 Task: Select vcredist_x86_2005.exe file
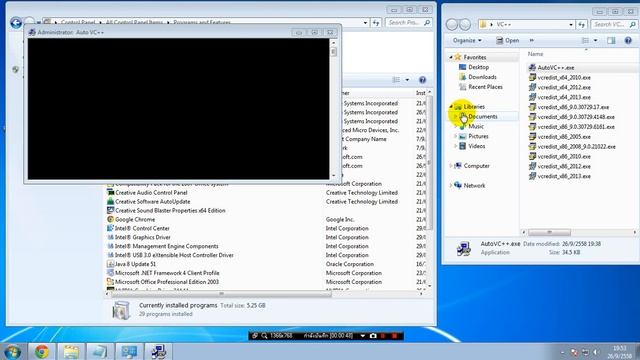click(x=560, y=136)
